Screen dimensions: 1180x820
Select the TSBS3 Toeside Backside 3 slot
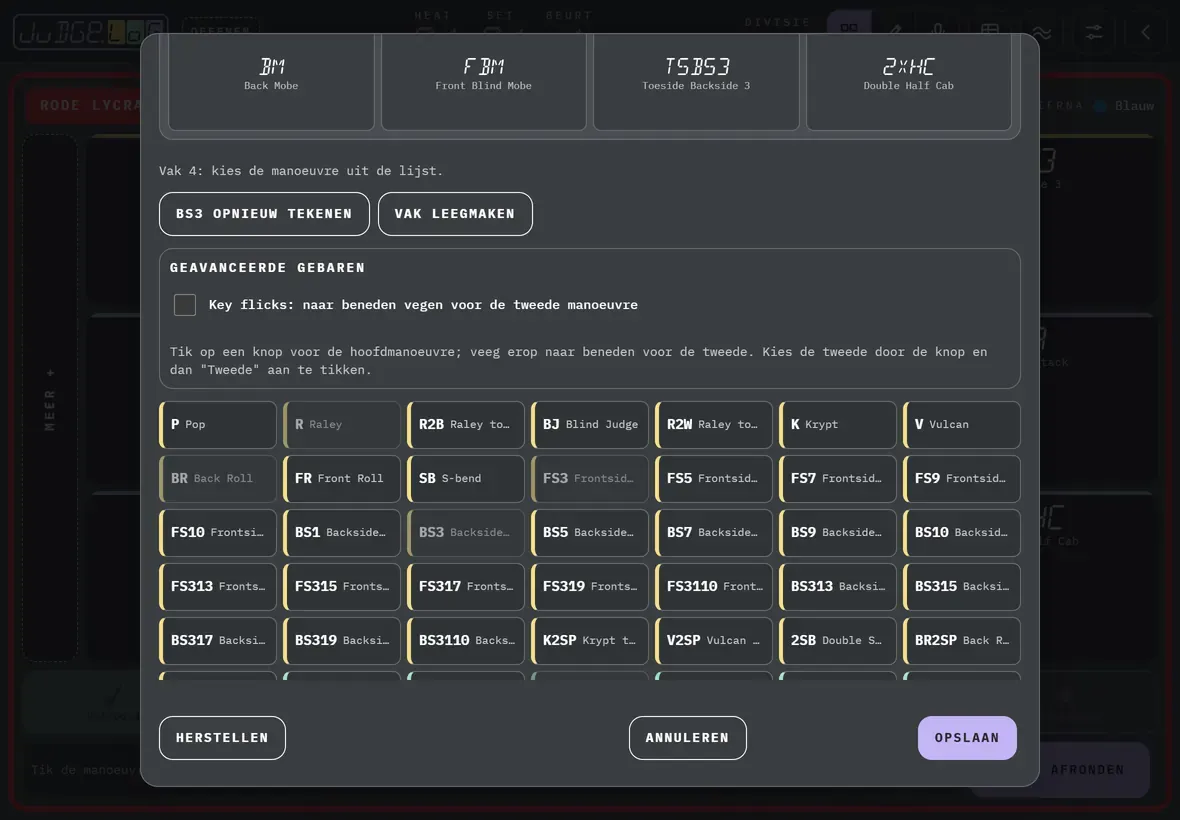[696, 82]
